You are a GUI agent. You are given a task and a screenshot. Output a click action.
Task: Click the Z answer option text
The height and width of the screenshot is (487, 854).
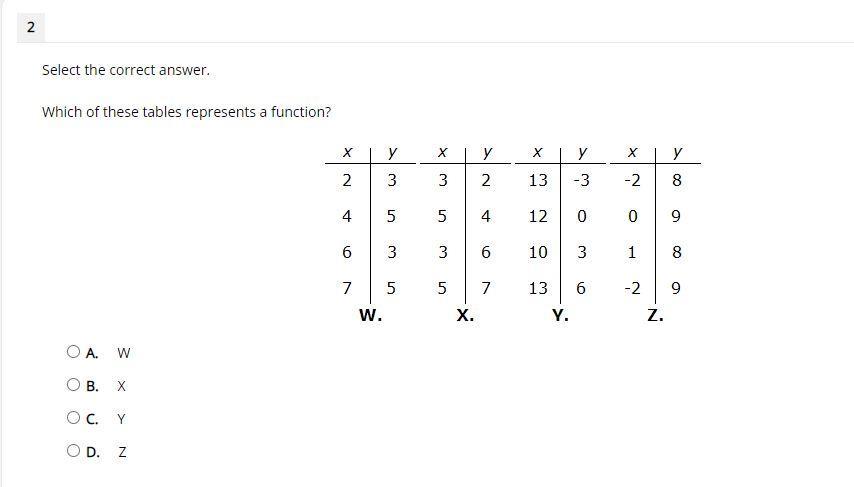[123, 452]
